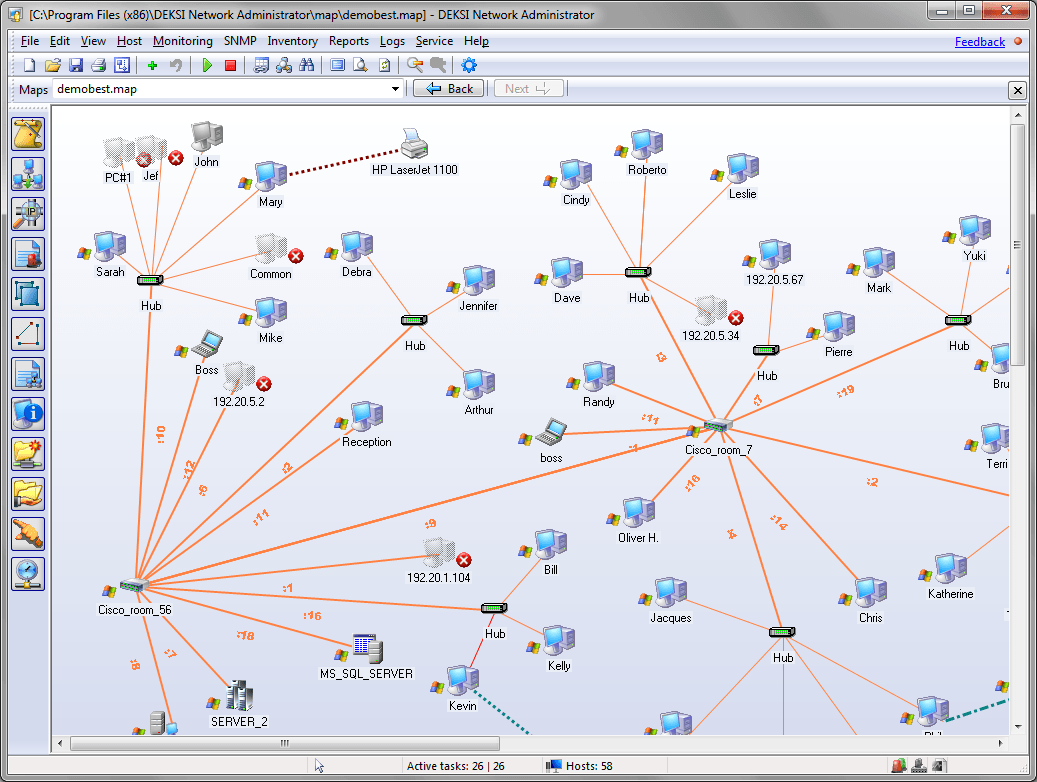Start monitoring with the green play button

[x=207, y=65]
